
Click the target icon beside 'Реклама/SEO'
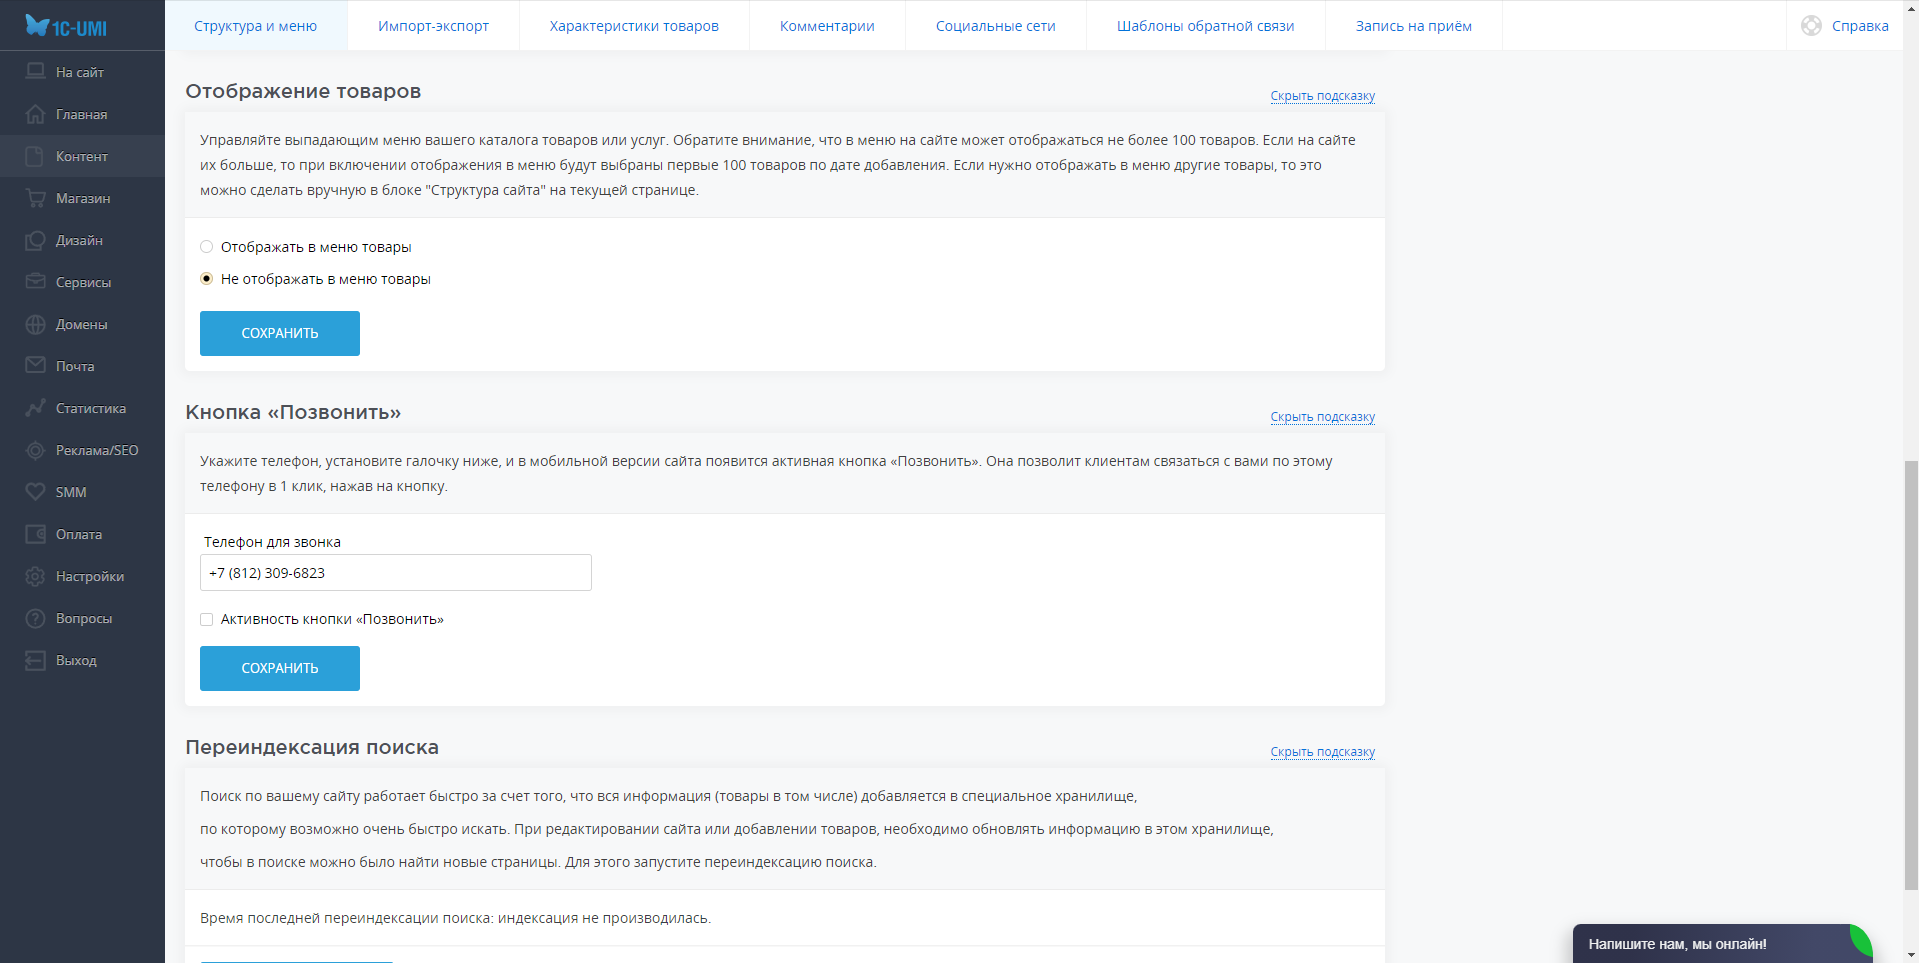[x=35, y=450]
